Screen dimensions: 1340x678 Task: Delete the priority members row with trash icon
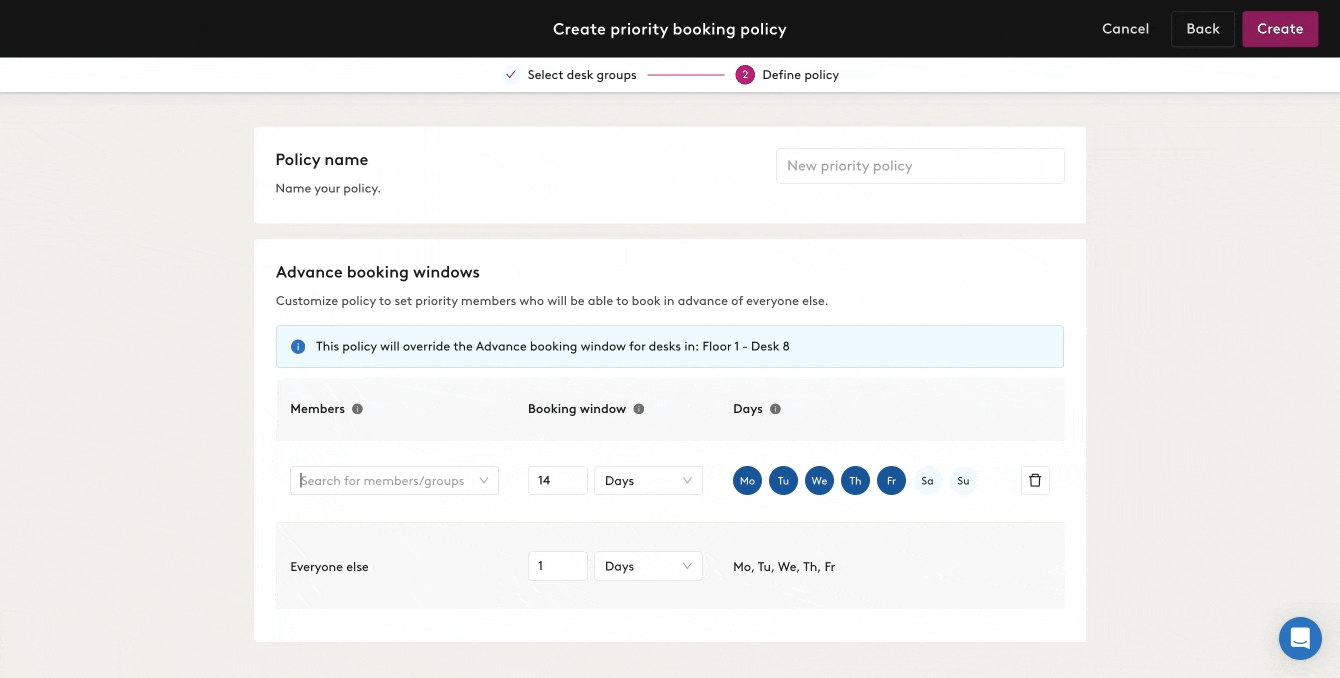click(x=1035, y=481)
